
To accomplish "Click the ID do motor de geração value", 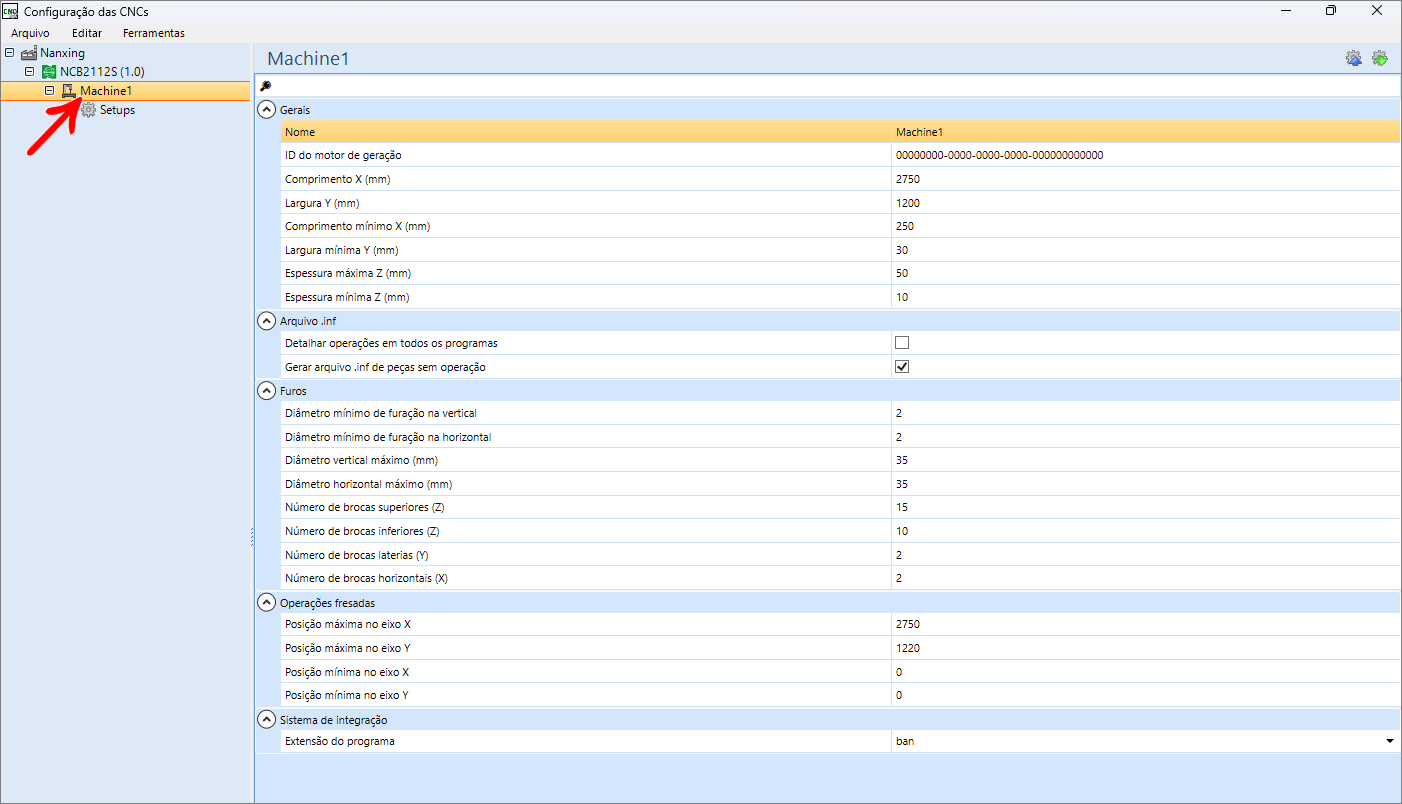I will point(1145,155).
